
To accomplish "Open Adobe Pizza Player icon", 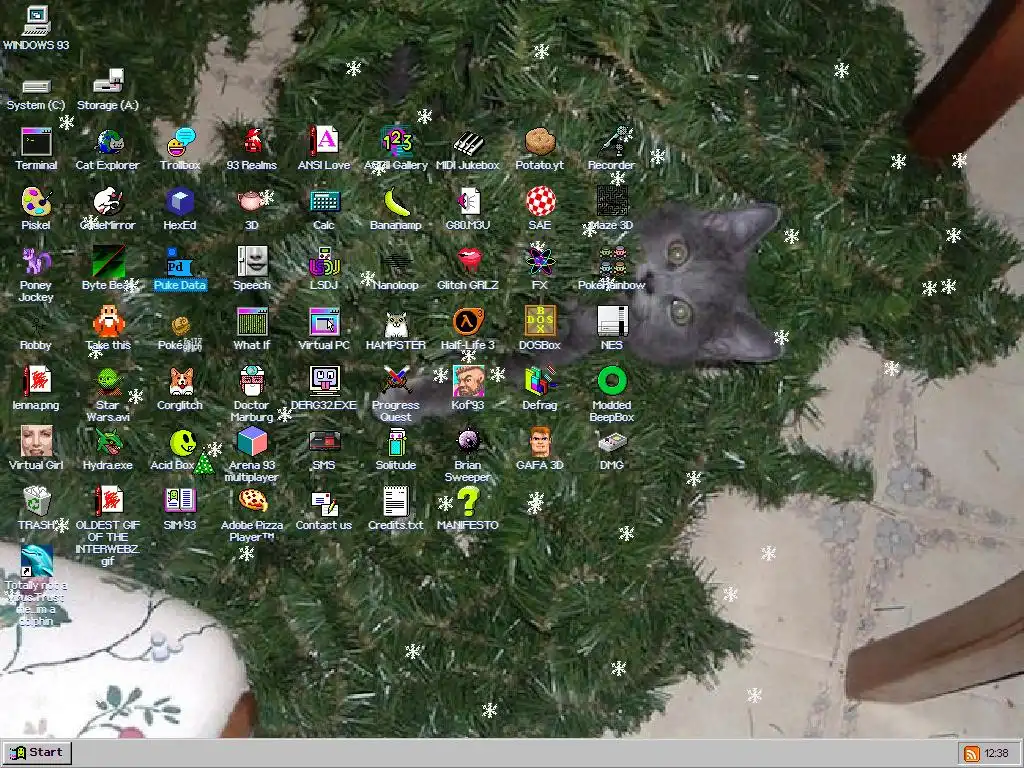I will (x=252, y=502).
